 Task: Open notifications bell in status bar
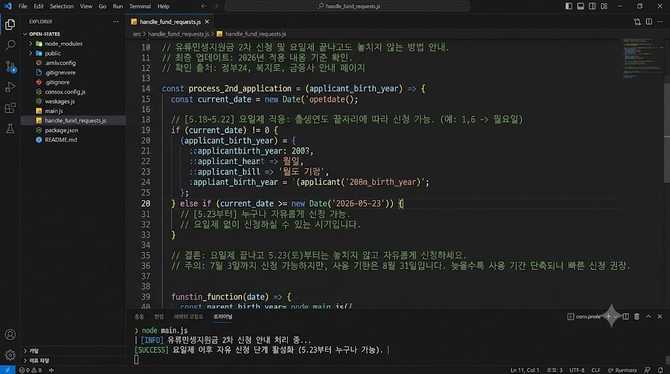pos(661,370)
